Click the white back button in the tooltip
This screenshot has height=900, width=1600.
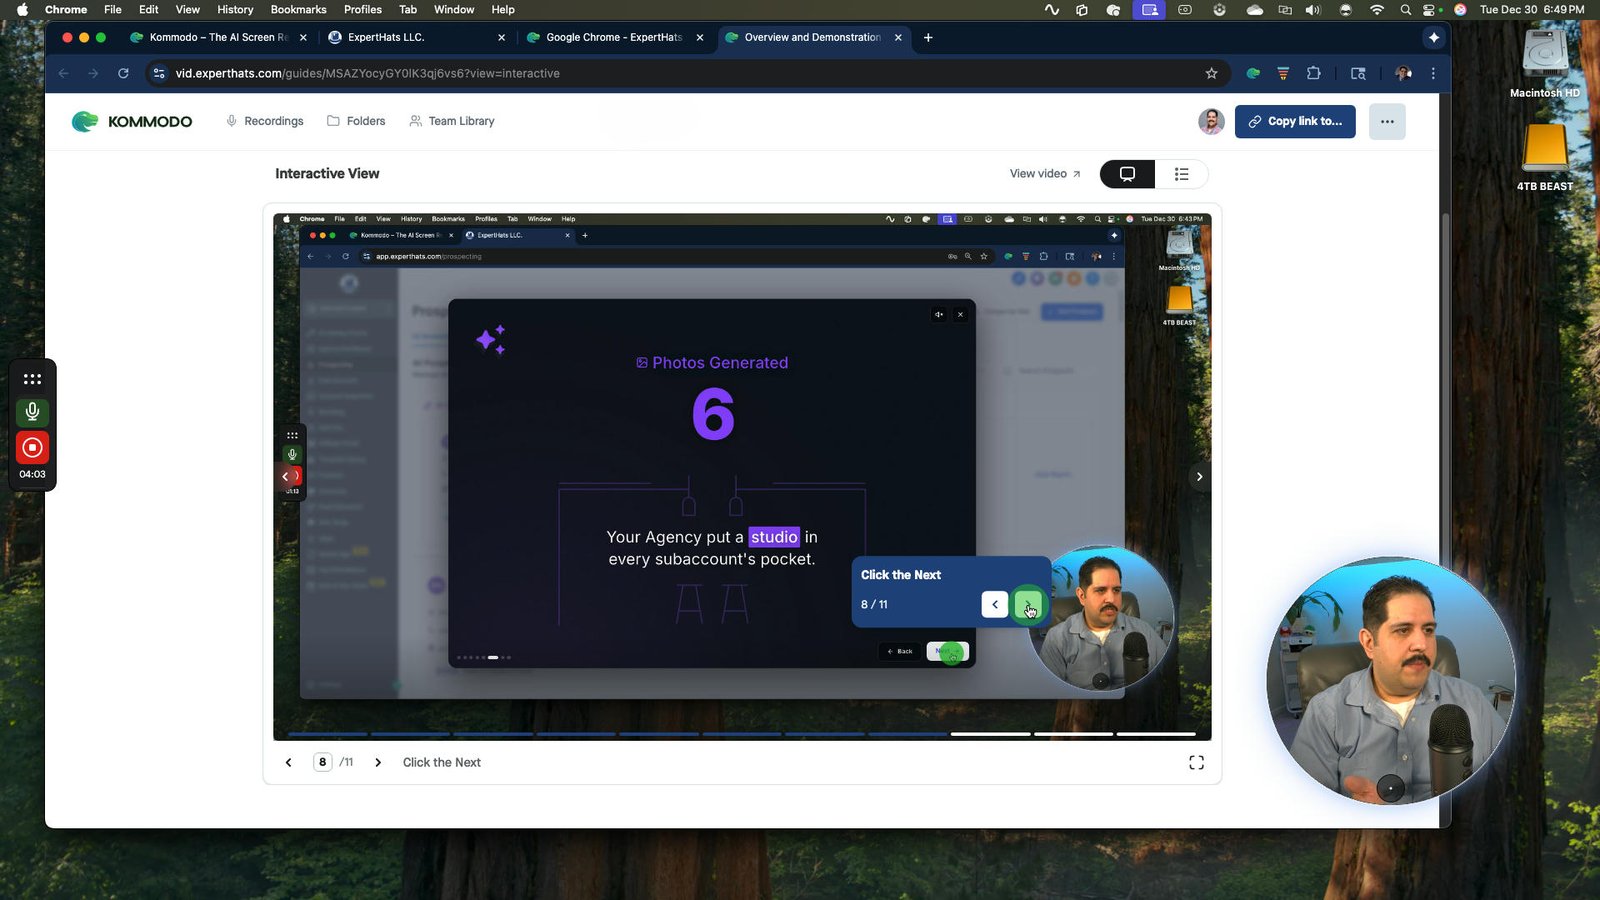coord(995,605)
